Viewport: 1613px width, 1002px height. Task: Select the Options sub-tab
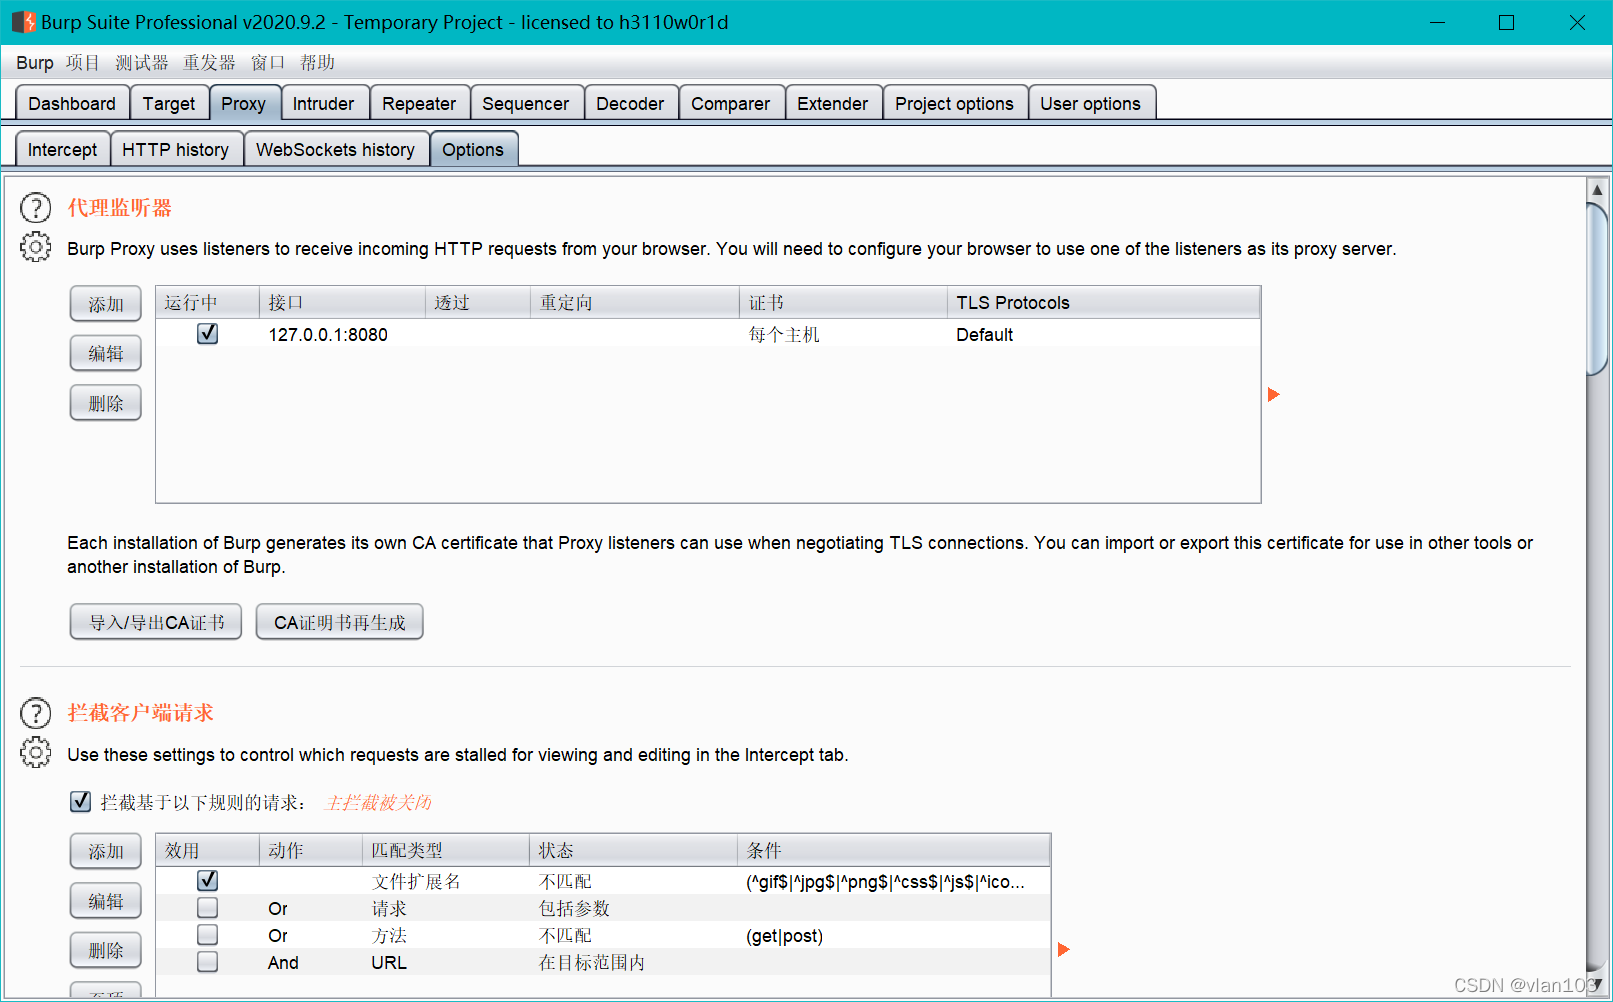point(473,150)
